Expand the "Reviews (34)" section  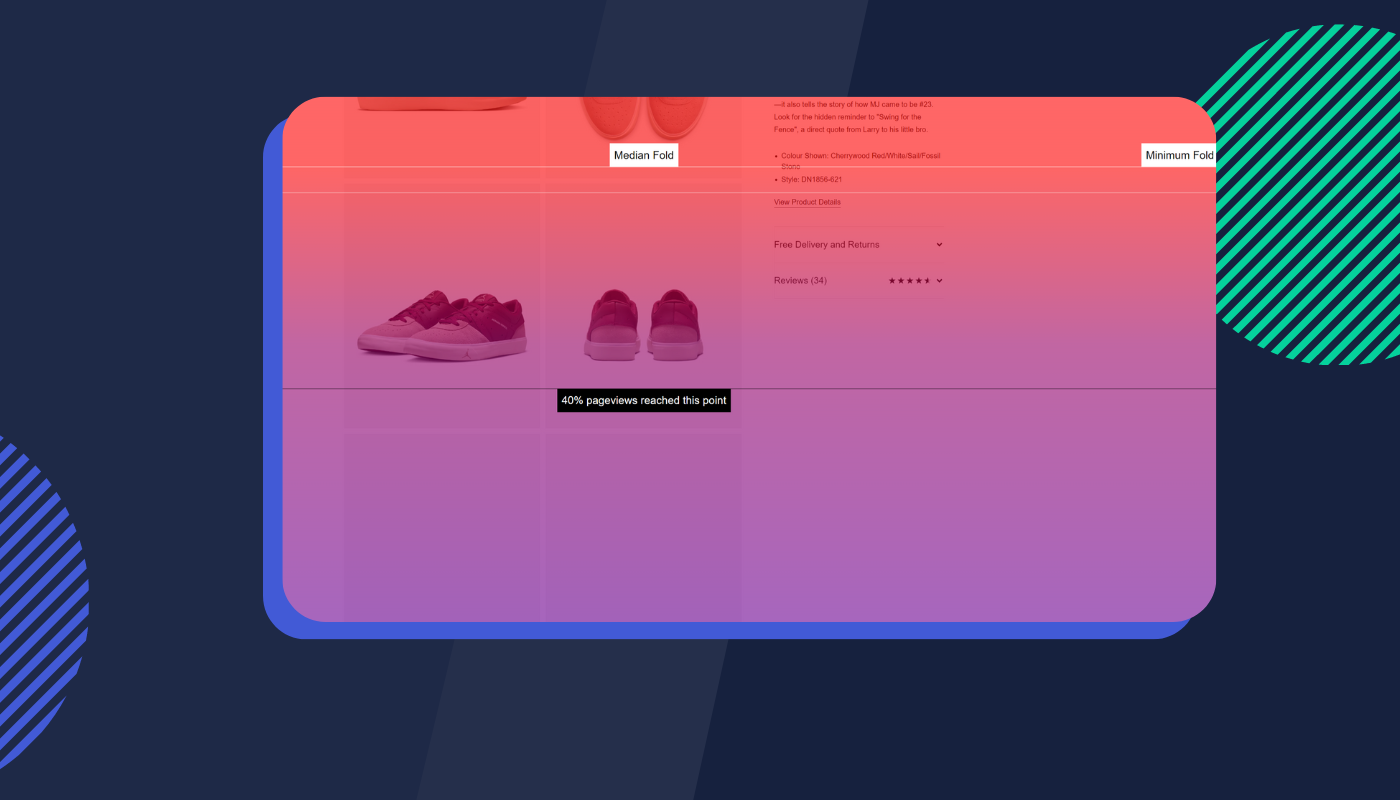pyautogui.click(x=800, y=280)
